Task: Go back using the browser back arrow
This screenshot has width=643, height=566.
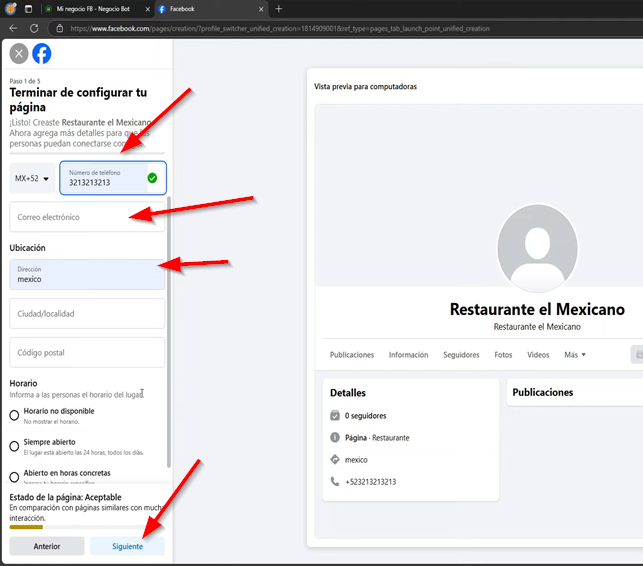Action: pos(13,28)
